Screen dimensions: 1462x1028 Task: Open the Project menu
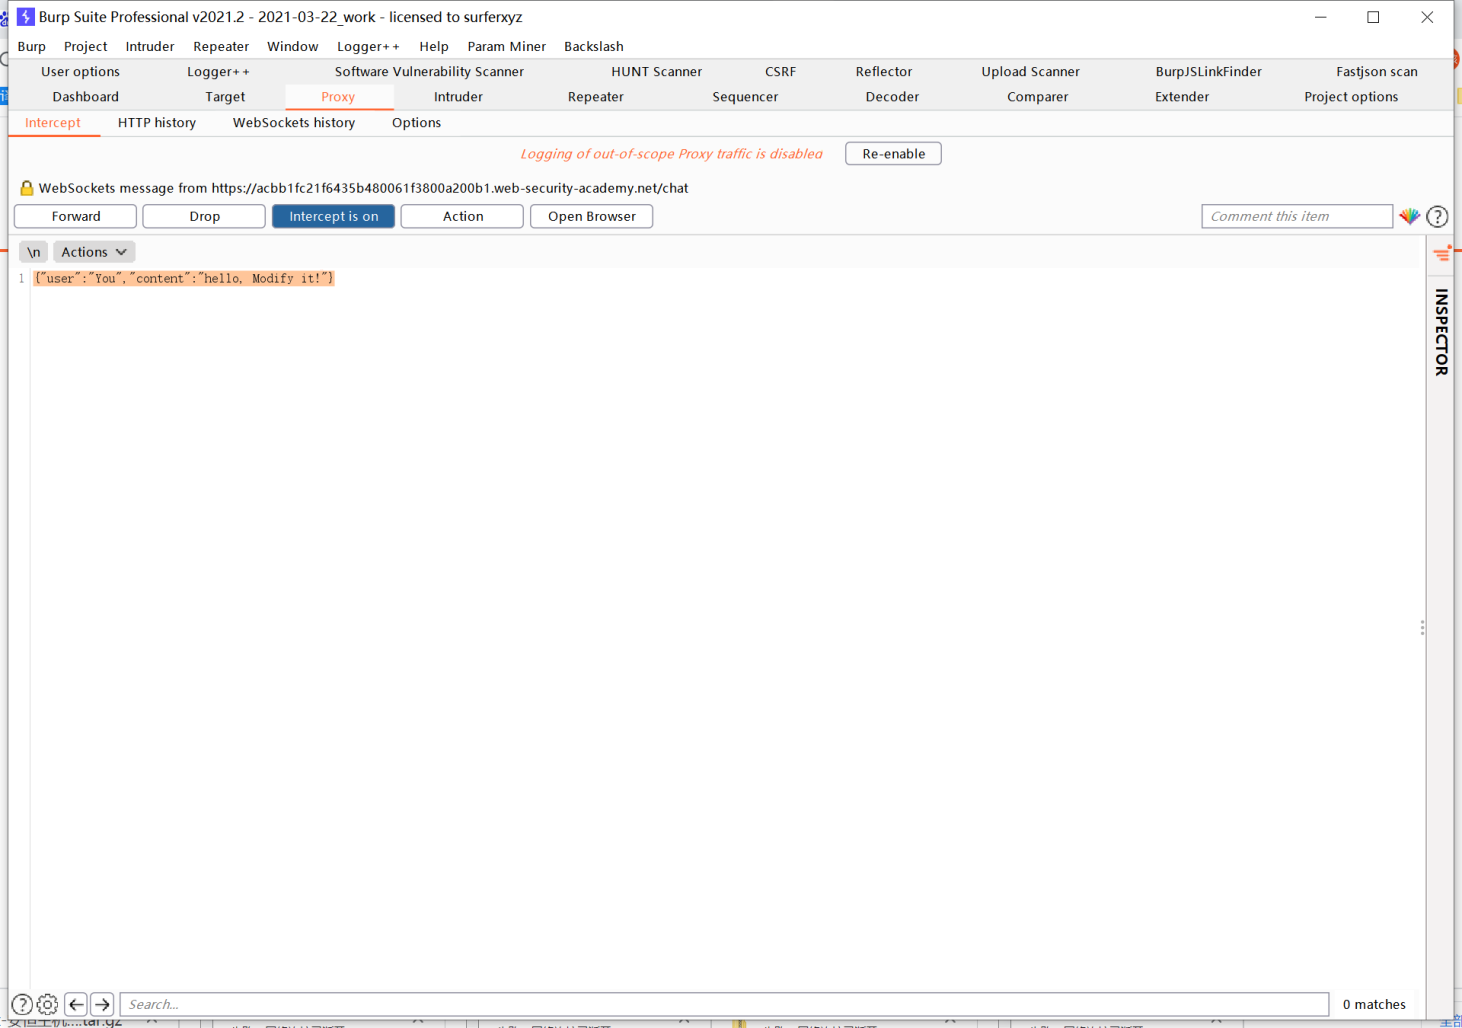coord(85,46)
